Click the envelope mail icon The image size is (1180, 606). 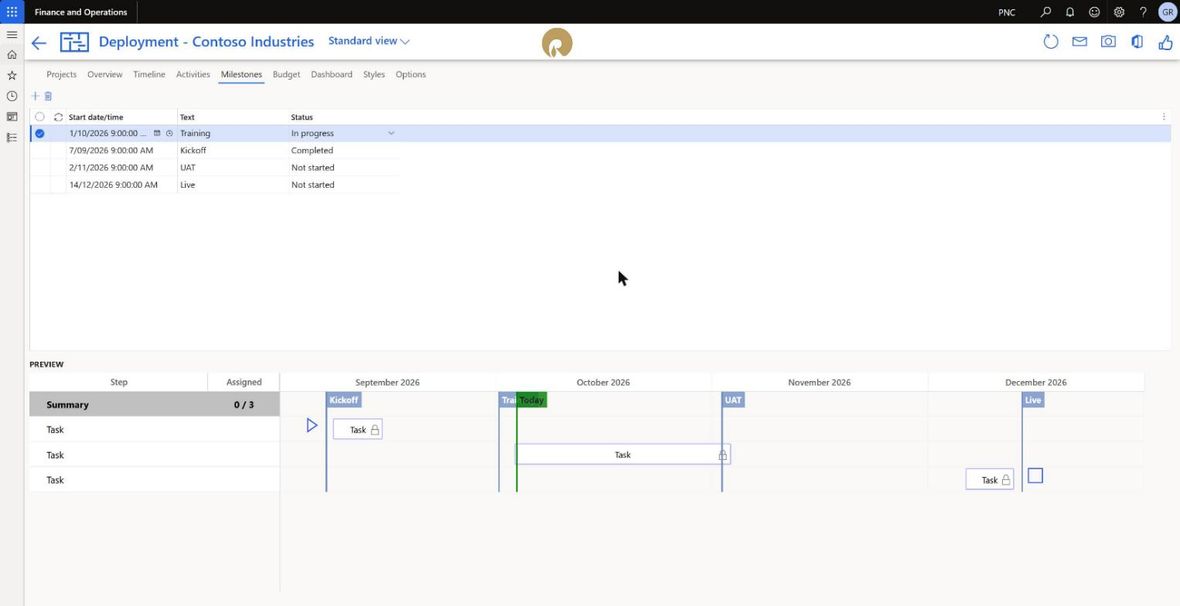[1079, 42]
